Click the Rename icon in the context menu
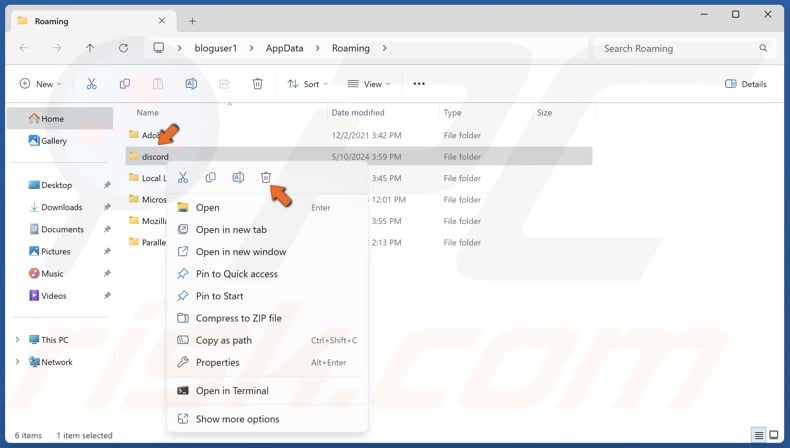 click(x=238, y=177)
